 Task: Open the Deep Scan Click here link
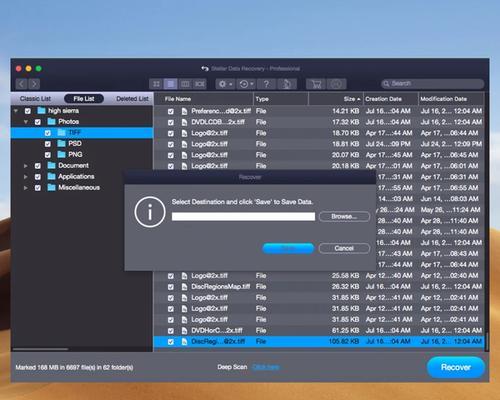pos(266,367)
